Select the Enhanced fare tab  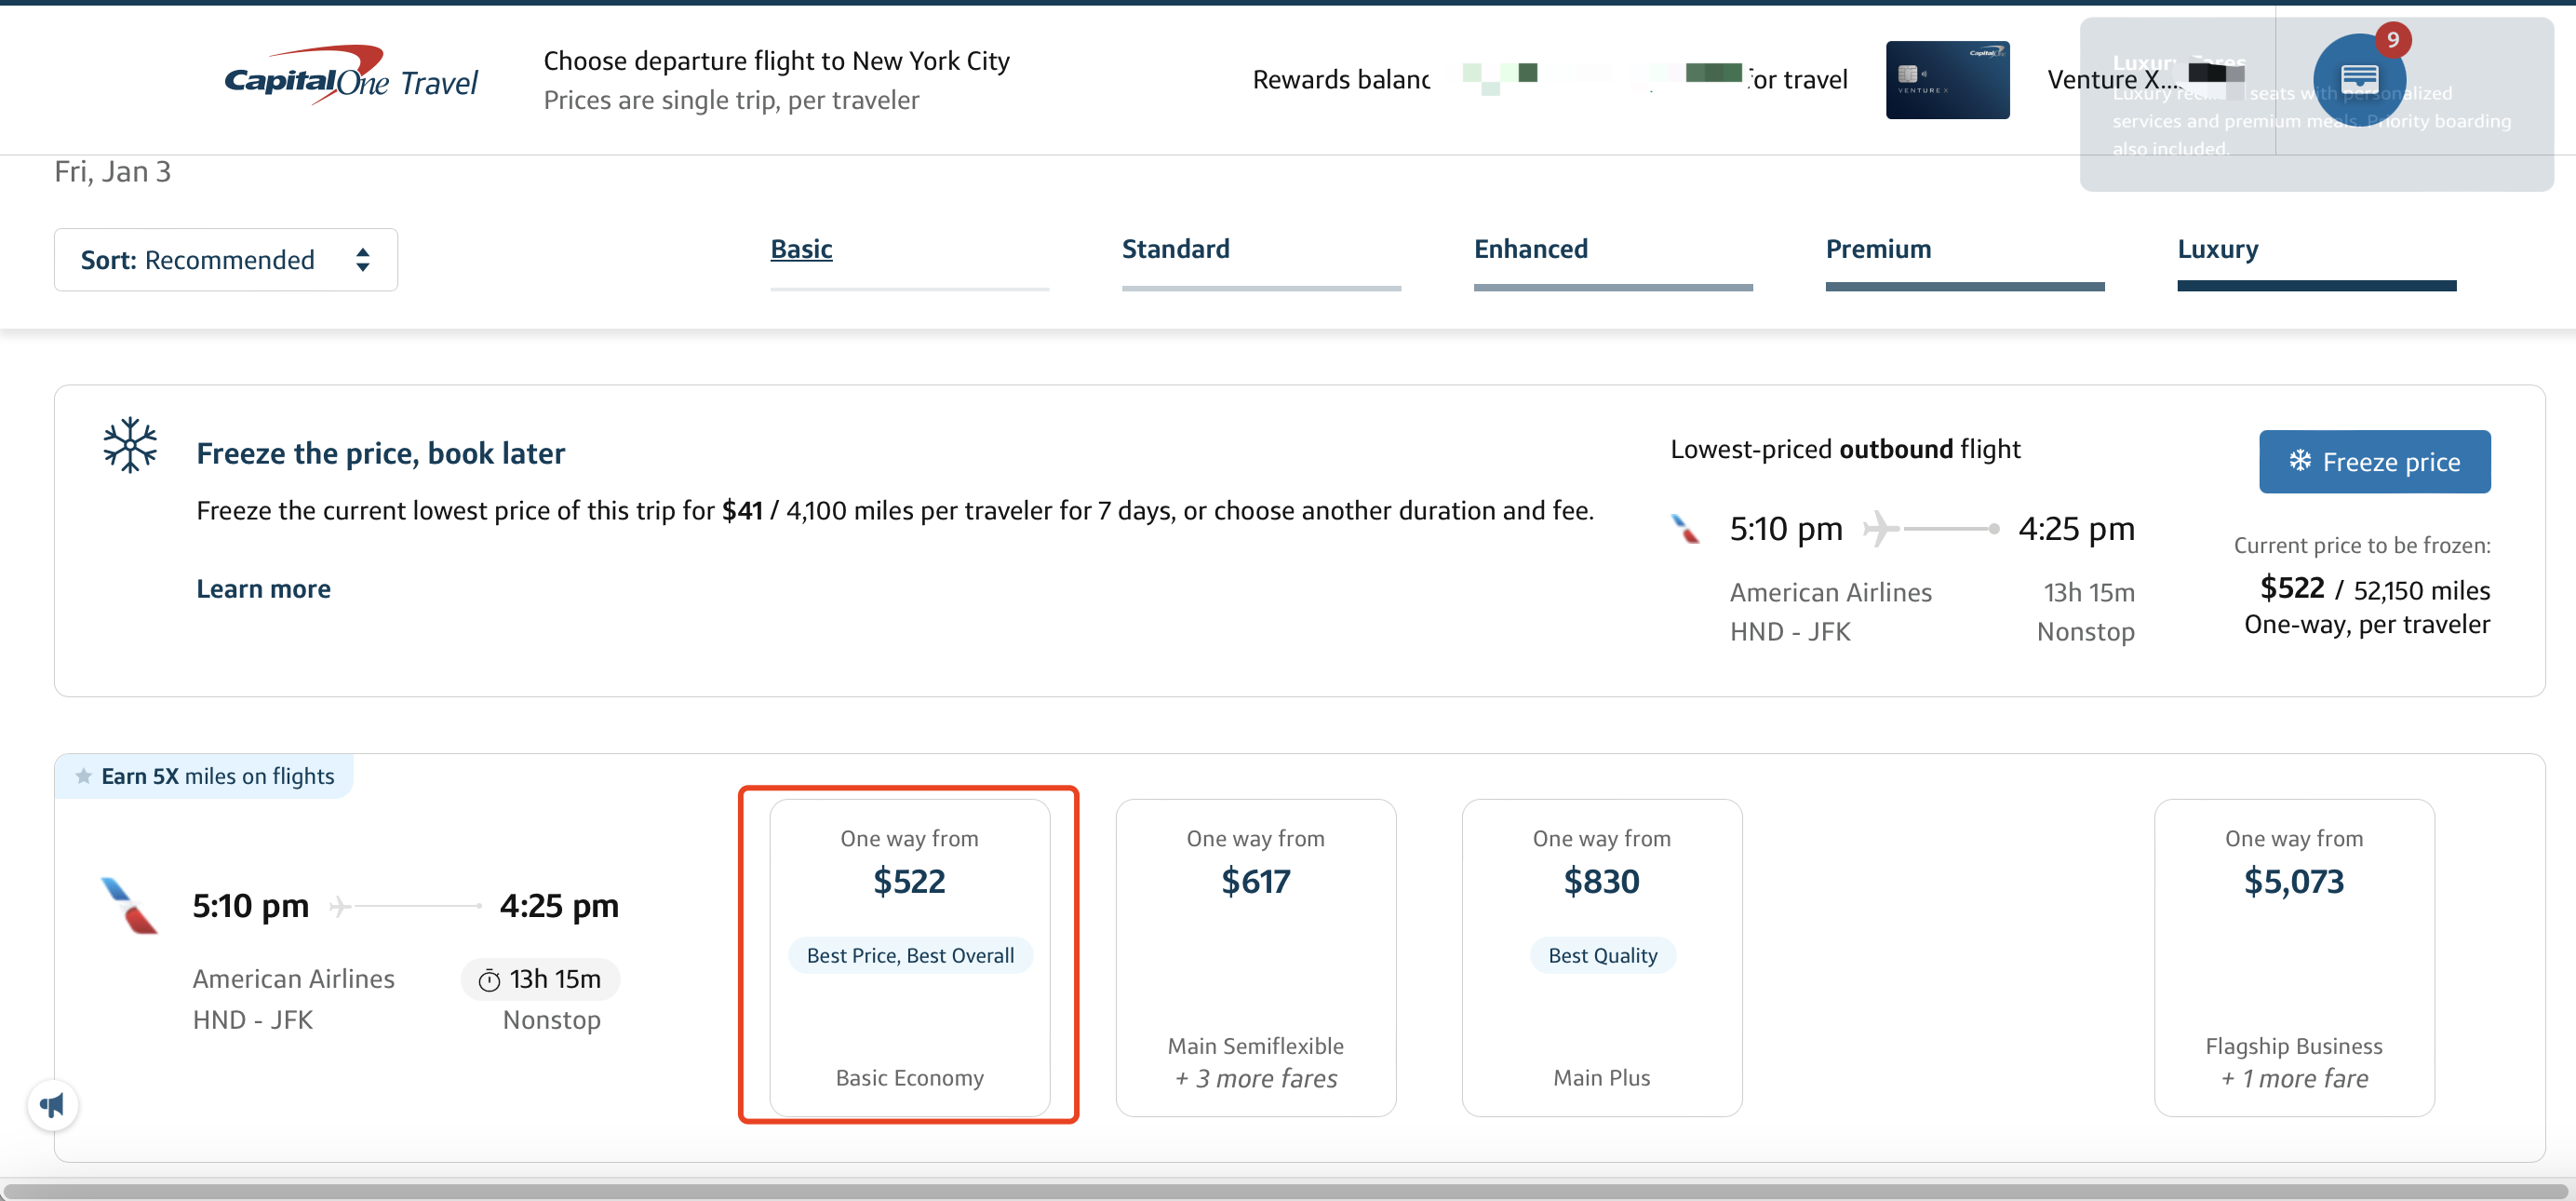click(x=1531, y=249)
